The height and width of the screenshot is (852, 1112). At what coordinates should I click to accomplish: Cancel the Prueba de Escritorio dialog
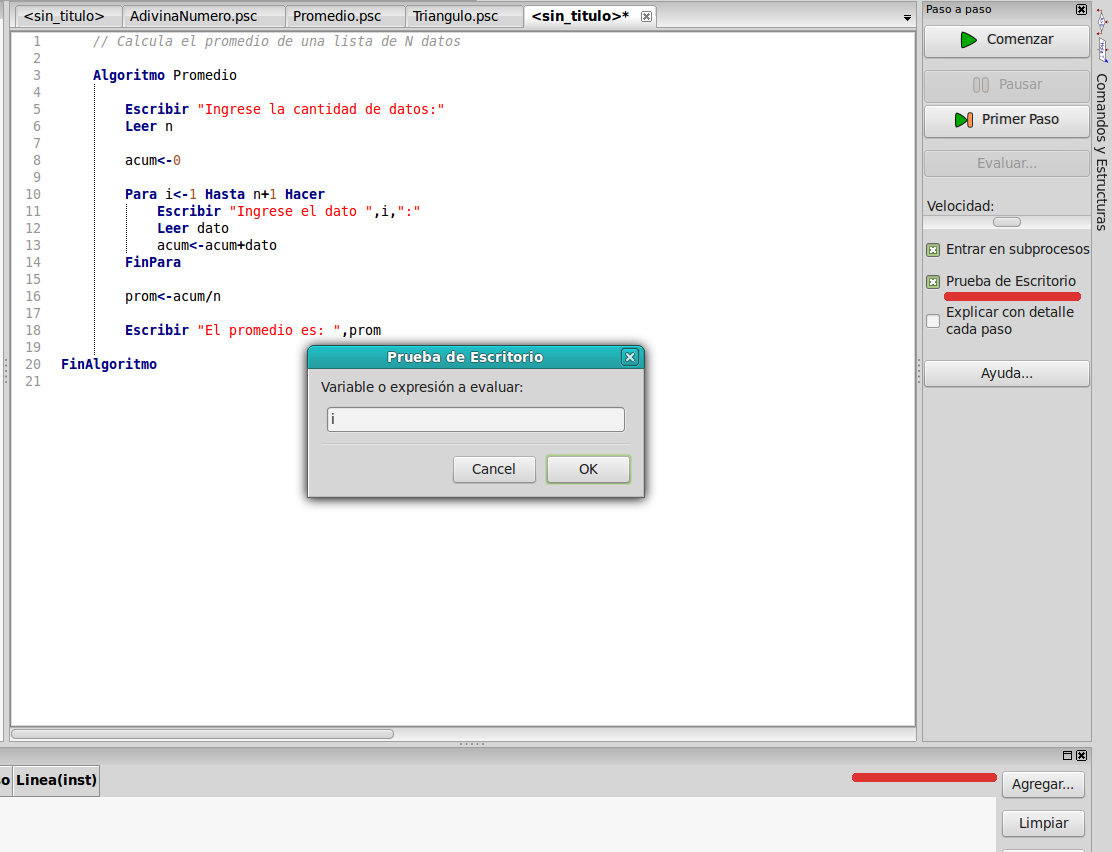(494, 469)
